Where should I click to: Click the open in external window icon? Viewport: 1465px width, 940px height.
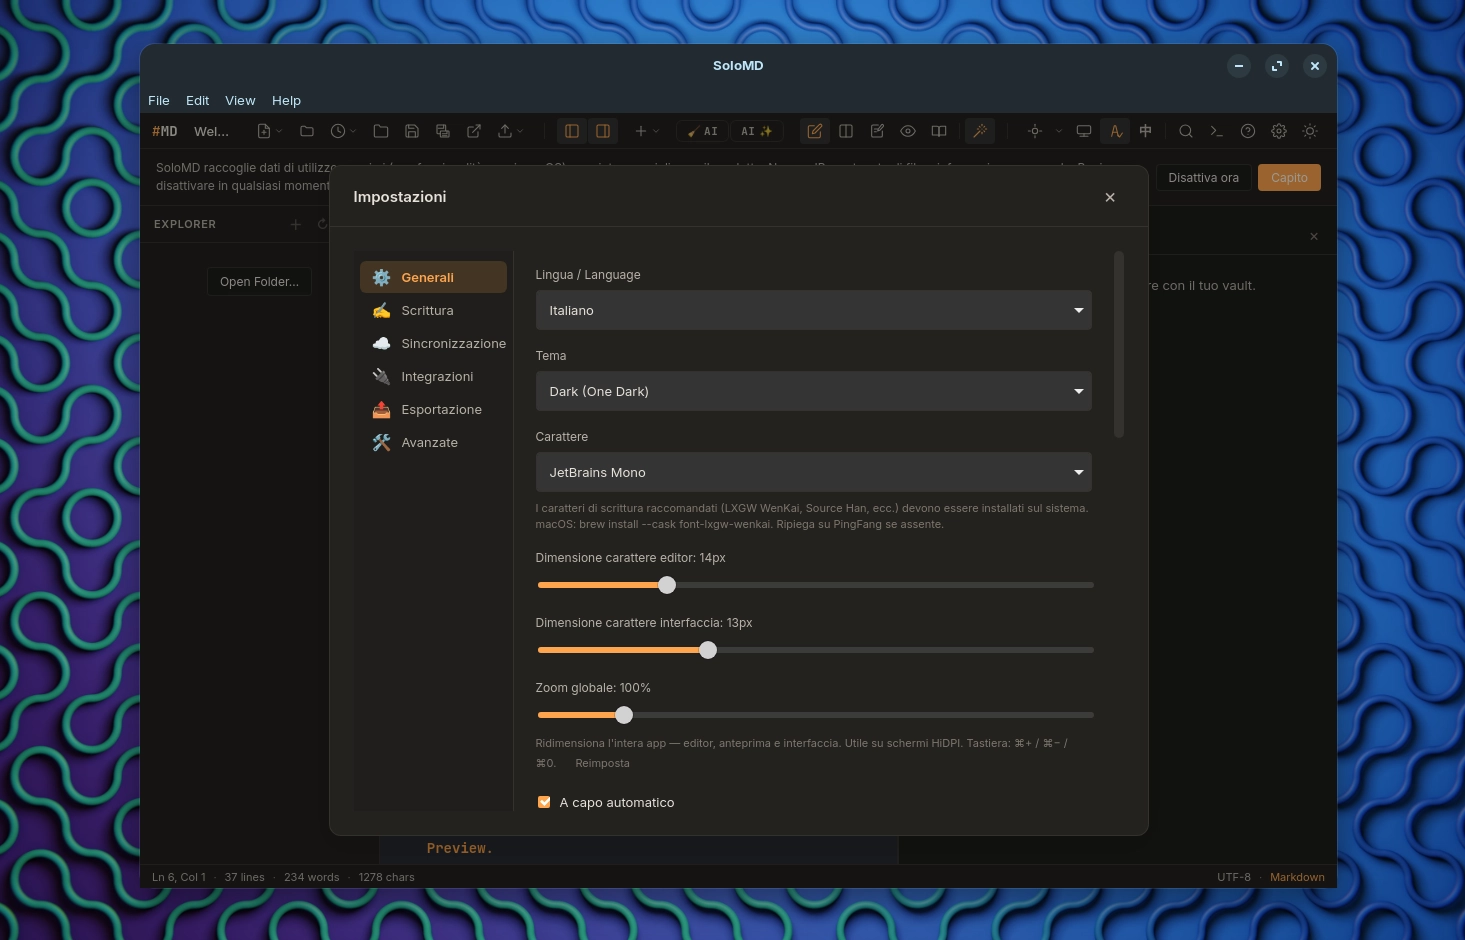coord(474,131)
